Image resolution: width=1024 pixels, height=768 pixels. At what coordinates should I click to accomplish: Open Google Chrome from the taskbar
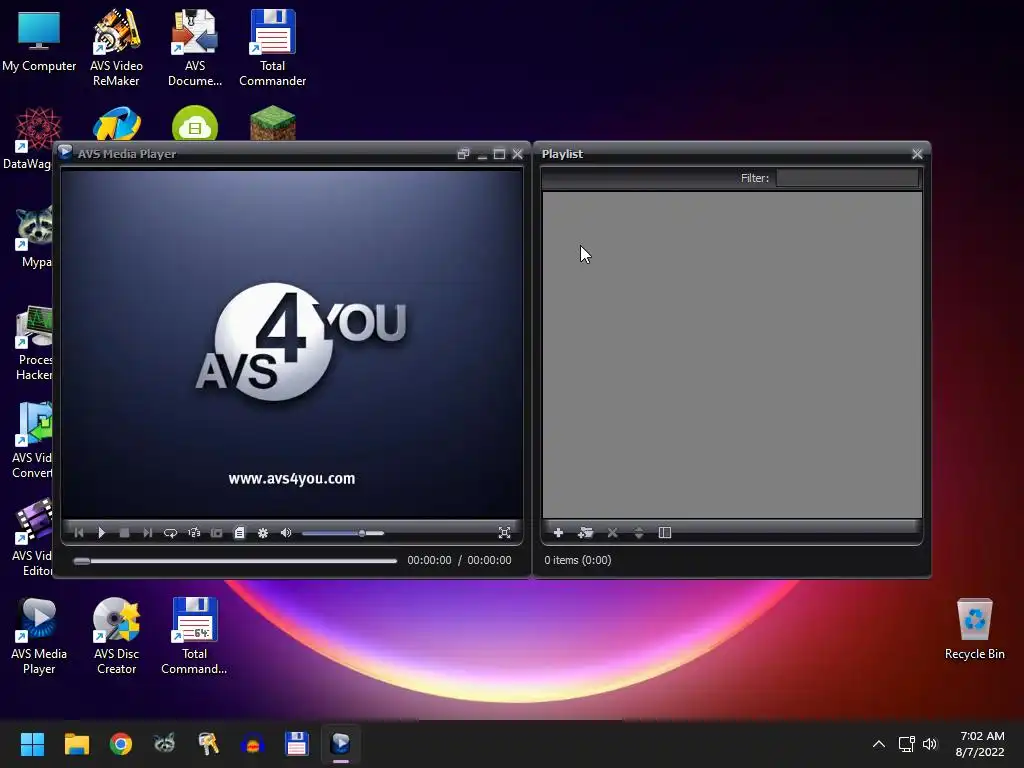[121, 744]
